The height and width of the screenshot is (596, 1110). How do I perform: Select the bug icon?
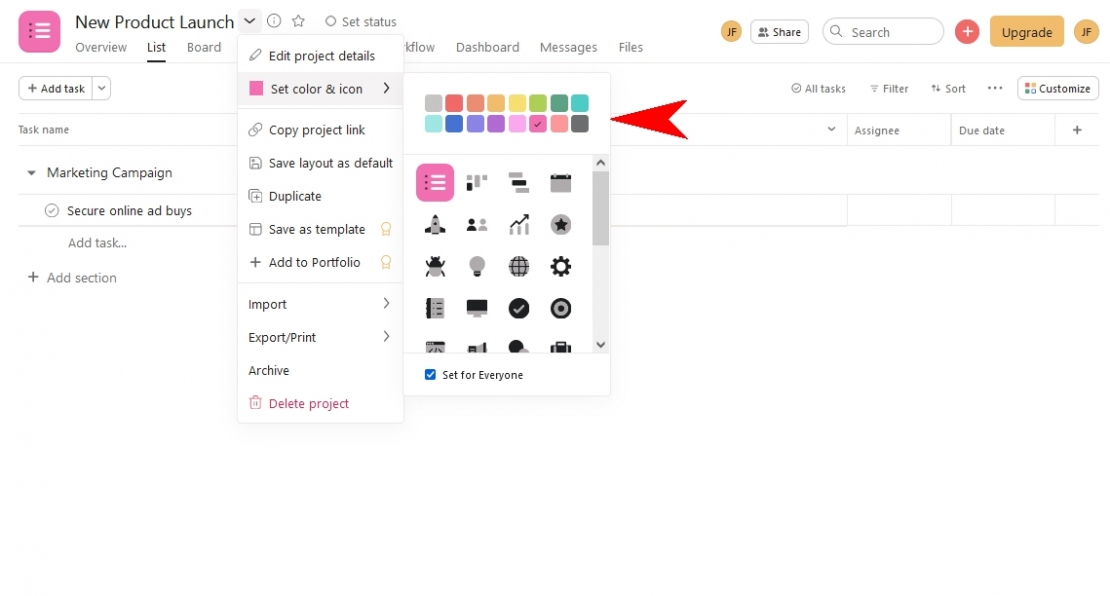(x=435, y=266)
